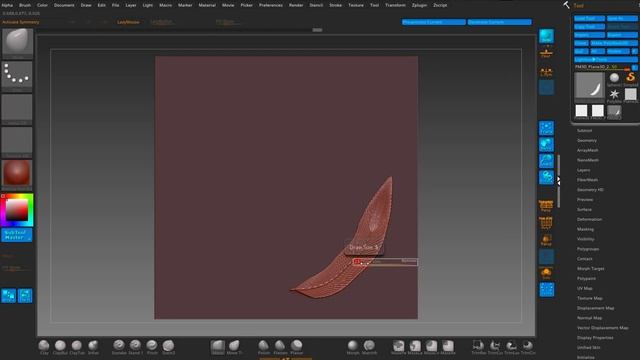640x360 pixels.
Task: Expand the UV Map subpalette
Action: point(584,288)
